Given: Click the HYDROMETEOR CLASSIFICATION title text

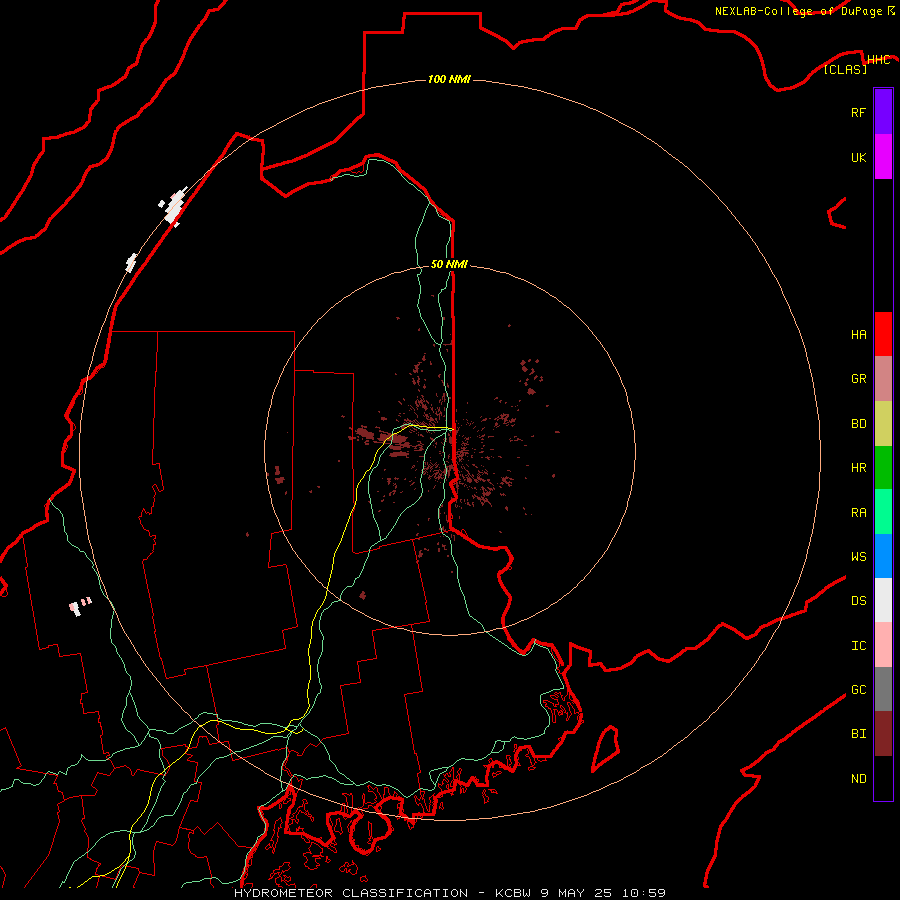Looking at the screenshot, I should pos(351,893).
